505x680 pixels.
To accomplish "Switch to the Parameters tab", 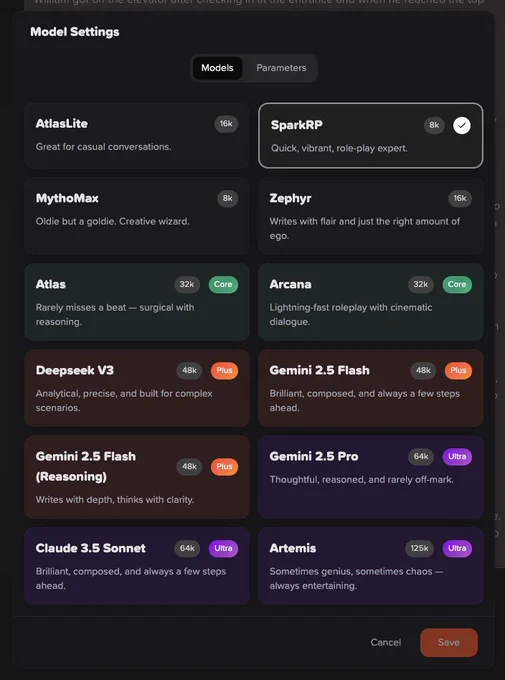I will tap(281, 68).
